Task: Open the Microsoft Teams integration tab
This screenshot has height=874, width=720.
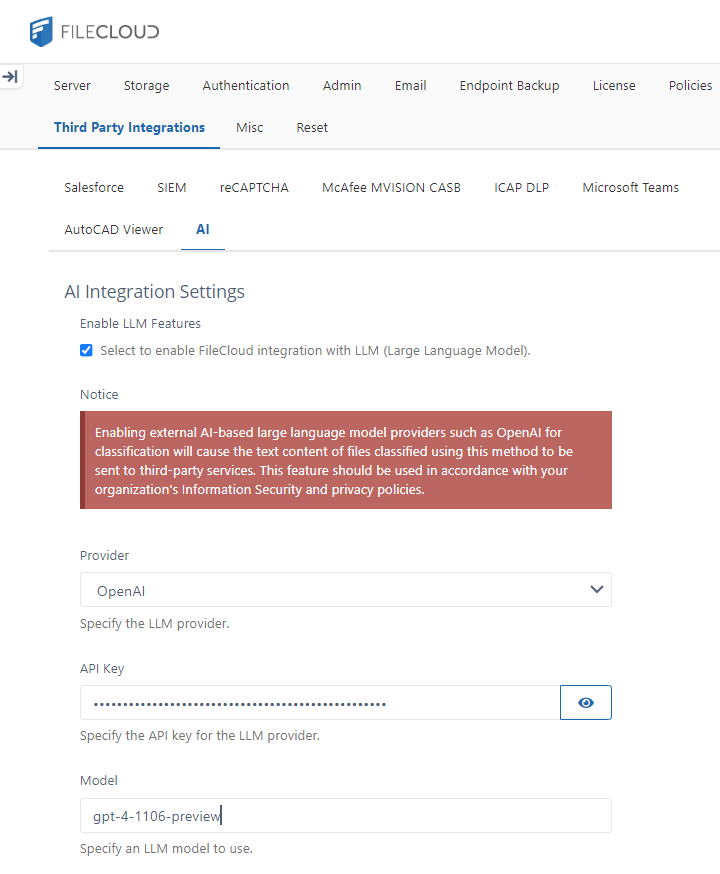Action: (x=630, y=188)
